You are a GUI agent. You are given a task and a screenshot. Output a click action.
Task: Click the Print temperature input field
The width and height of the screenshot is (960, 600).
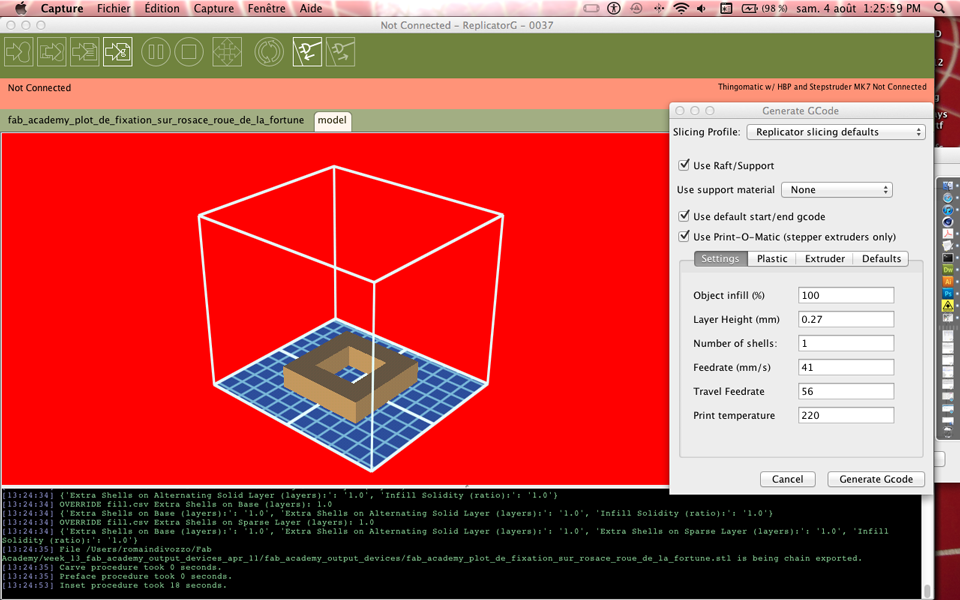point(846,415)
